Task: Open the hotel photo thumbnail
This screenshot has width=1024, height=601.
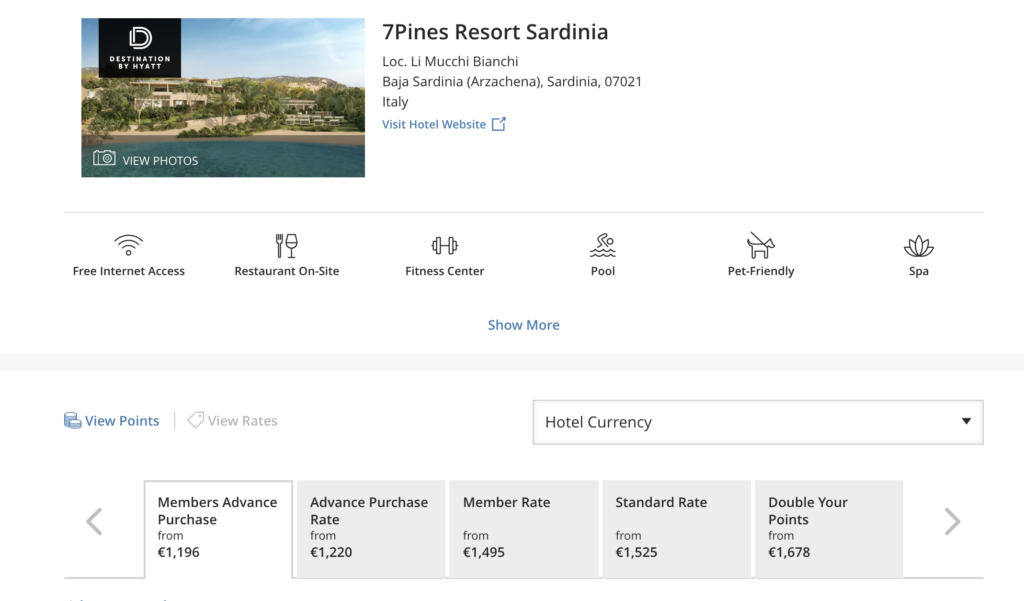Action: pos(223,97)
